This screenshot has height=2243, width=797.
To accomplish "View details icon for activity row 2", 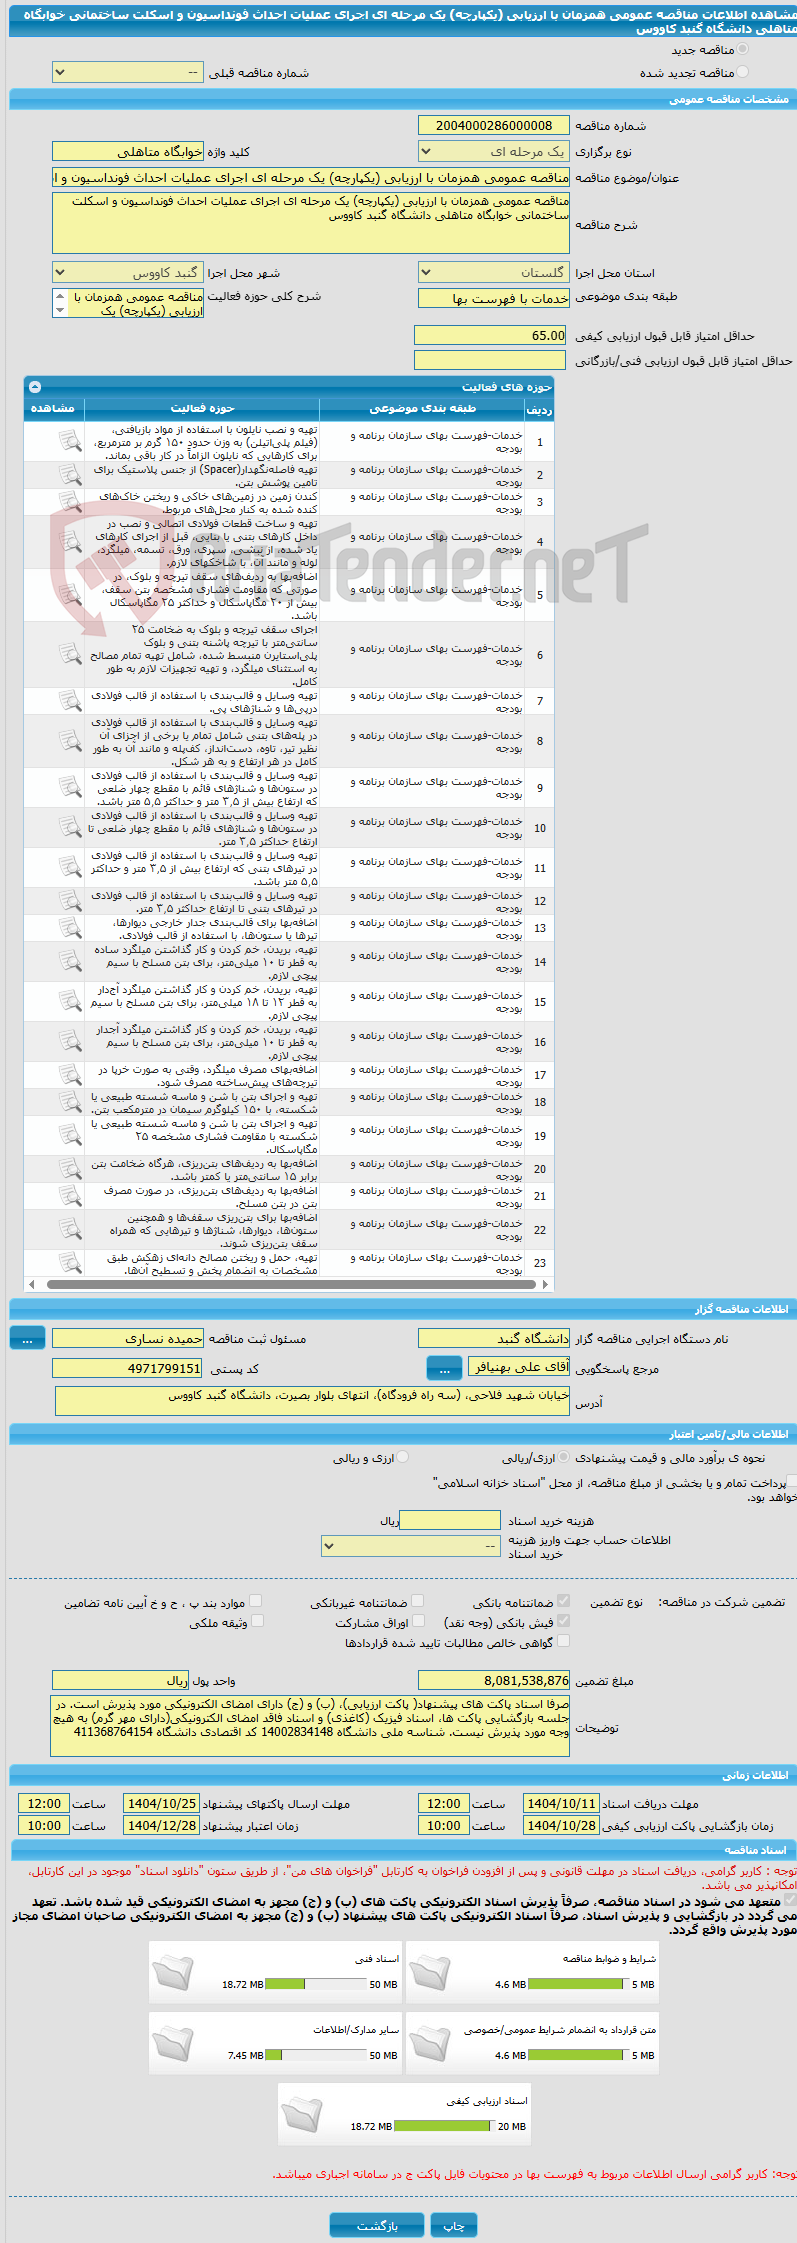I will (x=69, y=475).
